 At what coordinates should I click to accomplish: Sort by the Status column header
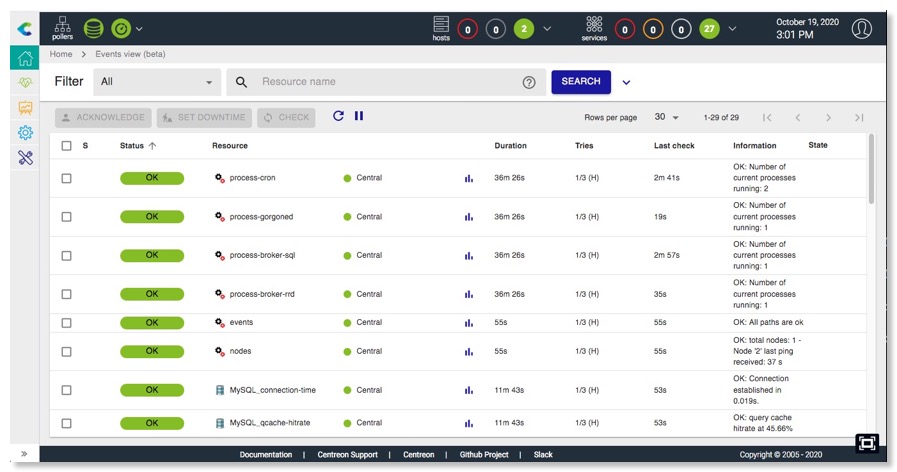pyautogui.click(x=138, y=146)
